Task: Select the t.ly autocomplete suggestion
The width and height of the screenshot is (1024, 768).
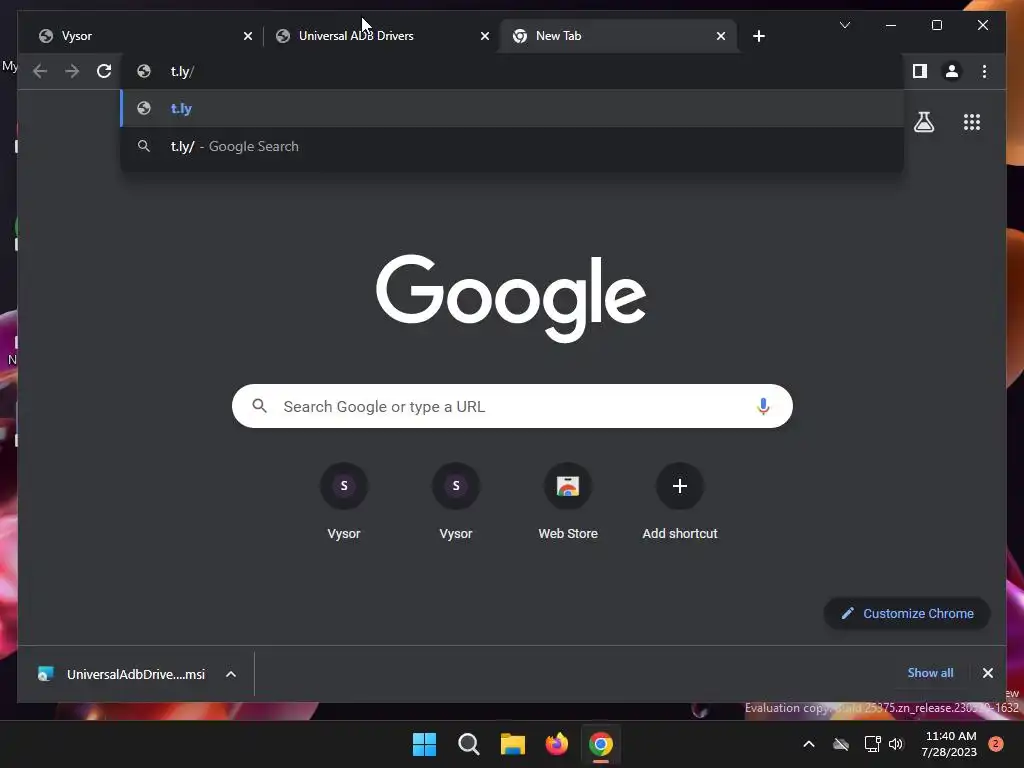Action: (512, 108)
